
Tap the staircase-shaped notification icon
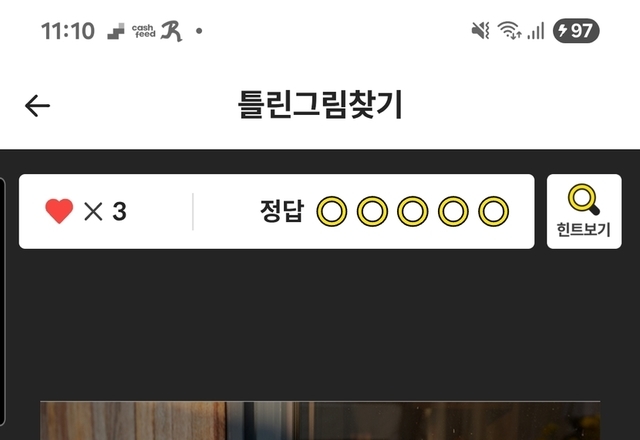[x=116, y=31]
